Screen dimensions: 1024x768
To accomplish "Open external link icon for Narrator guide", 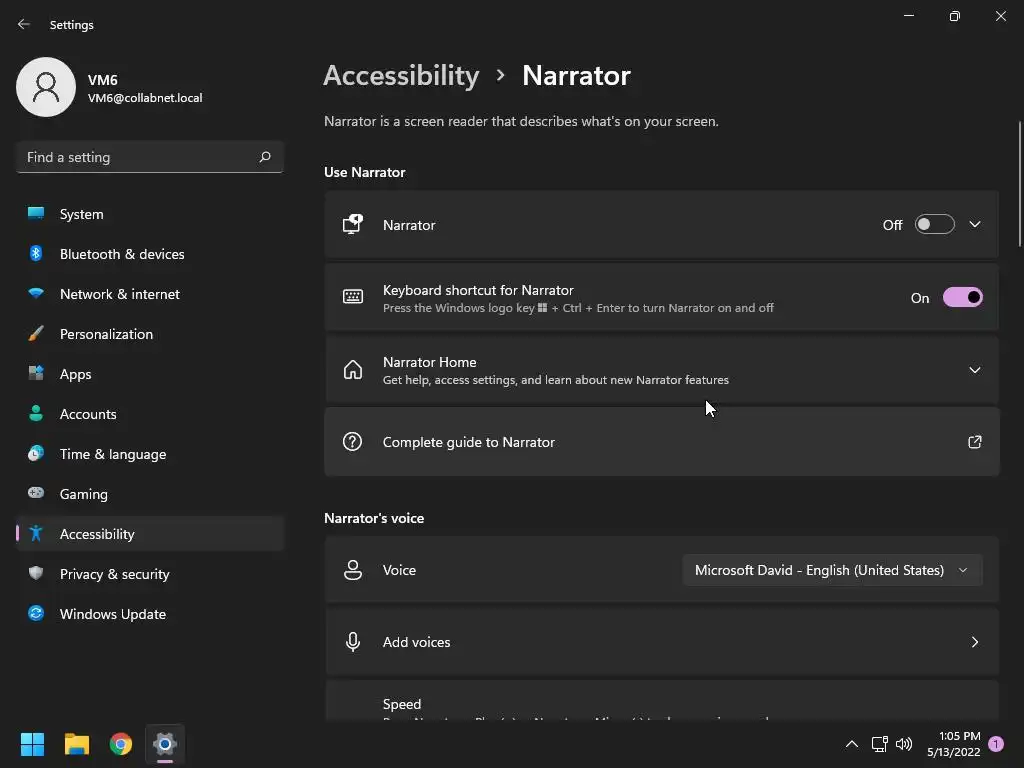I will pos(974,442).
